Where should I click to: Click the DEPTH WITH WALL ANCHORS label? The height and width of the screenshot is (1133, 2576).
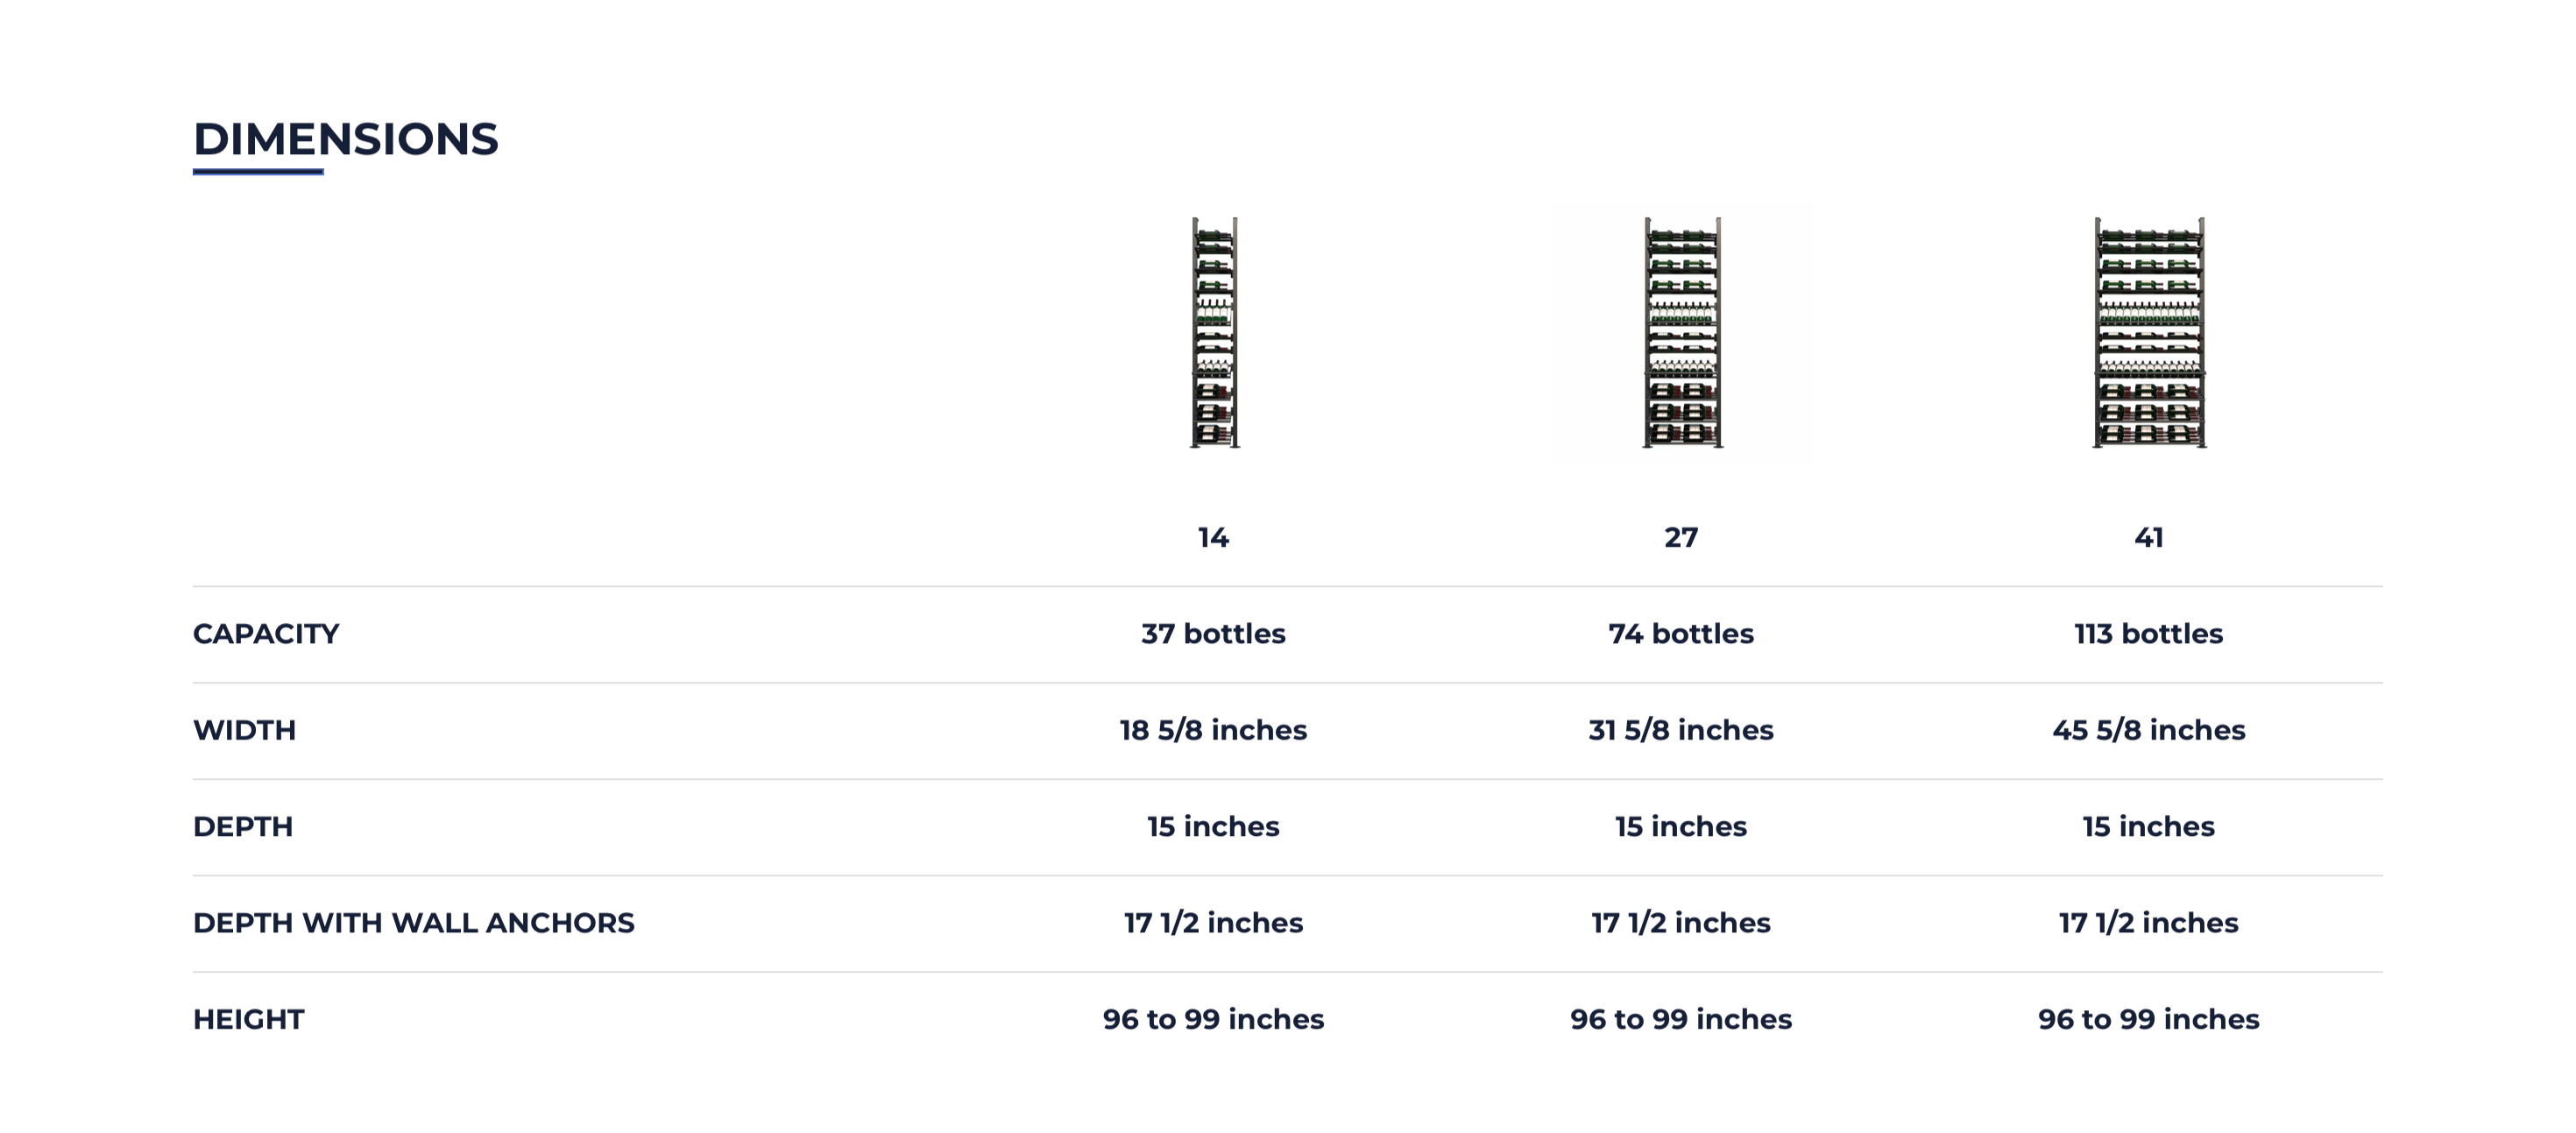(x=413, y=923)
